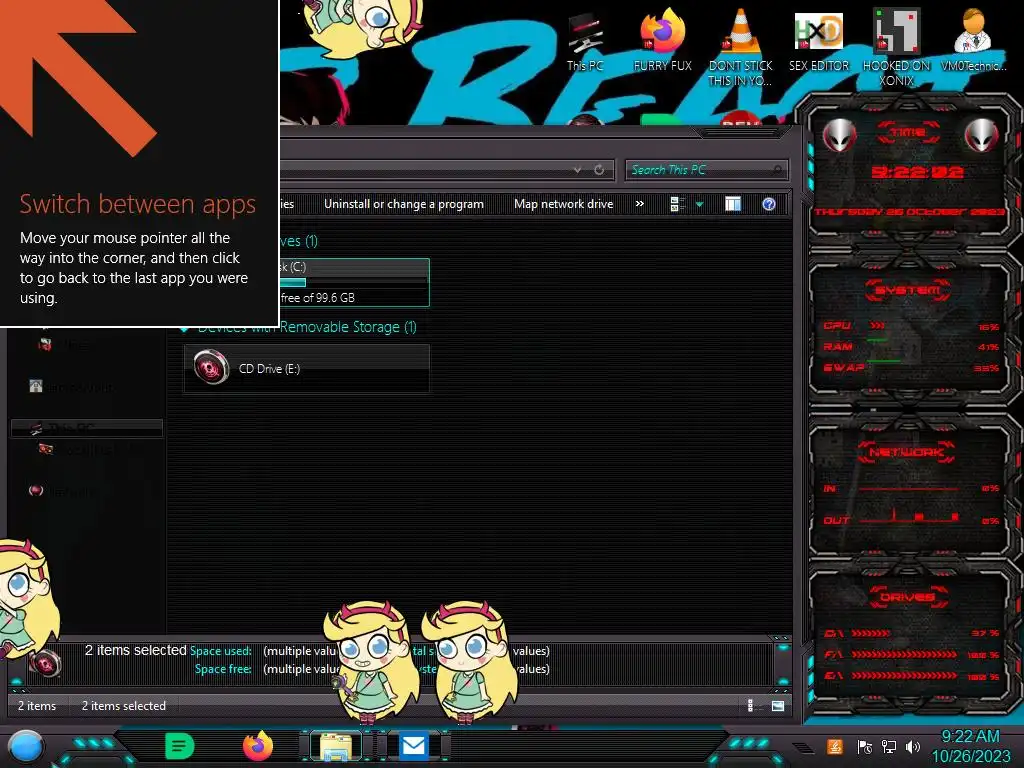Click the 2 items status bar text

37,706
